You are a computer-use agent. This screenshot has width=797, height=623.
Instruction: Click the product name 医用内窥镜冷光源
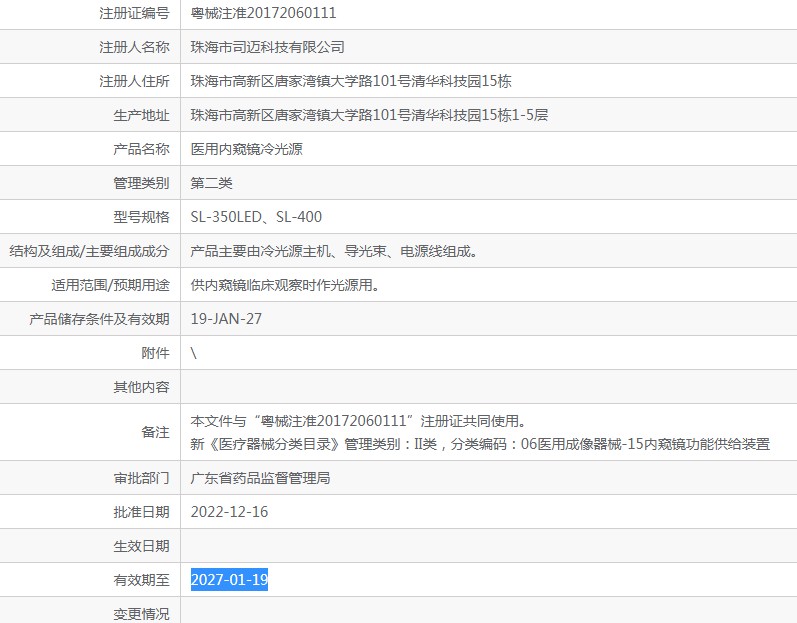coord(247,149)
